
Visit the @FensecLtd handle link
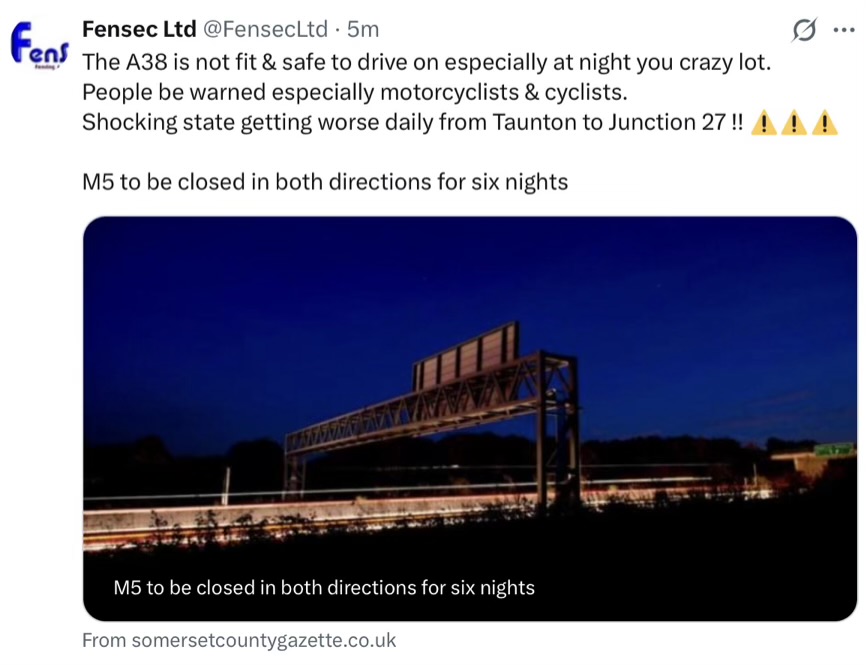pos(268,29)
